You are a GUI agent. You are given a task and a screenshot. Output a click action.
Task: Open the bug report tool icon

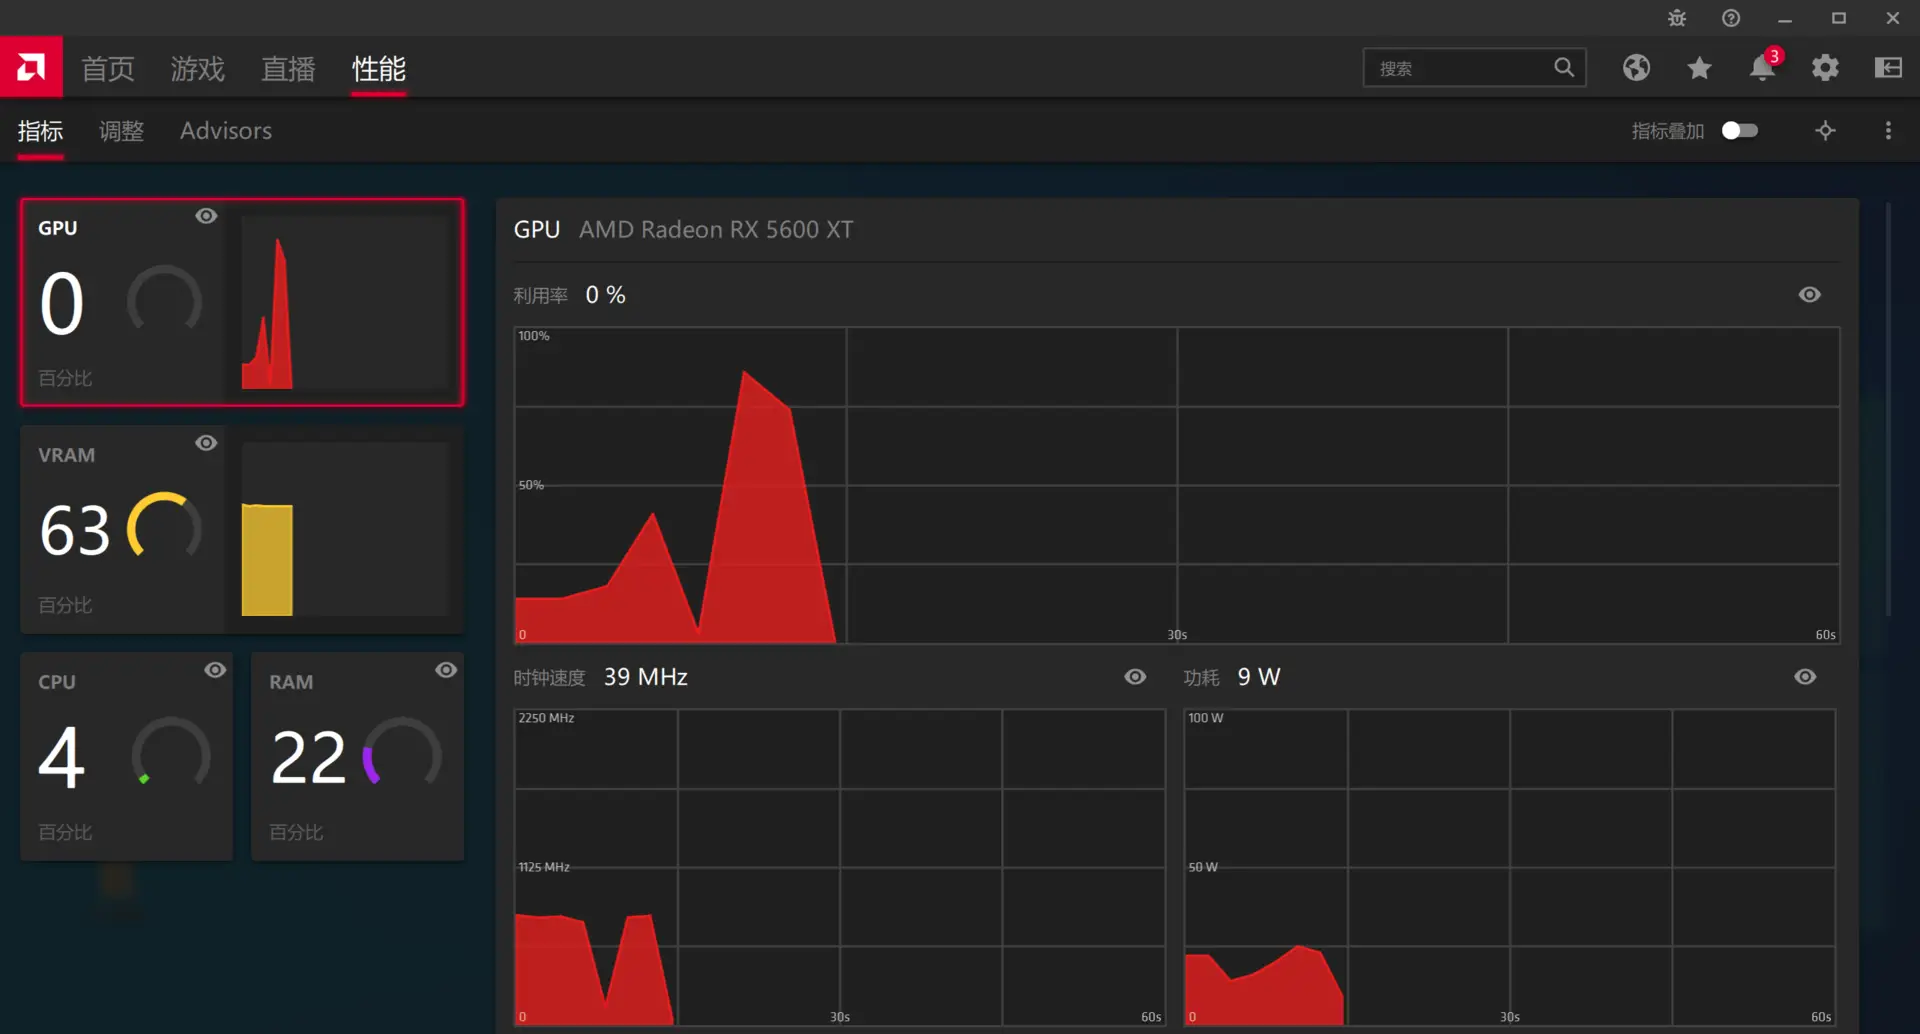[x=1677, y=18]
